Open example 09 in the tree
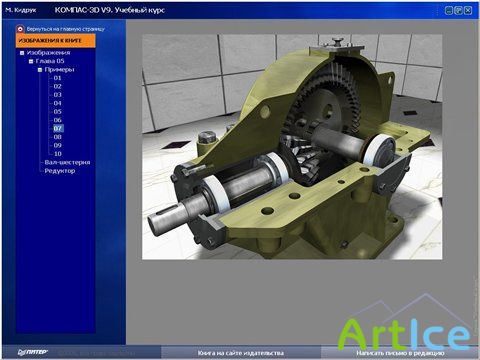 tap(58, 145)
